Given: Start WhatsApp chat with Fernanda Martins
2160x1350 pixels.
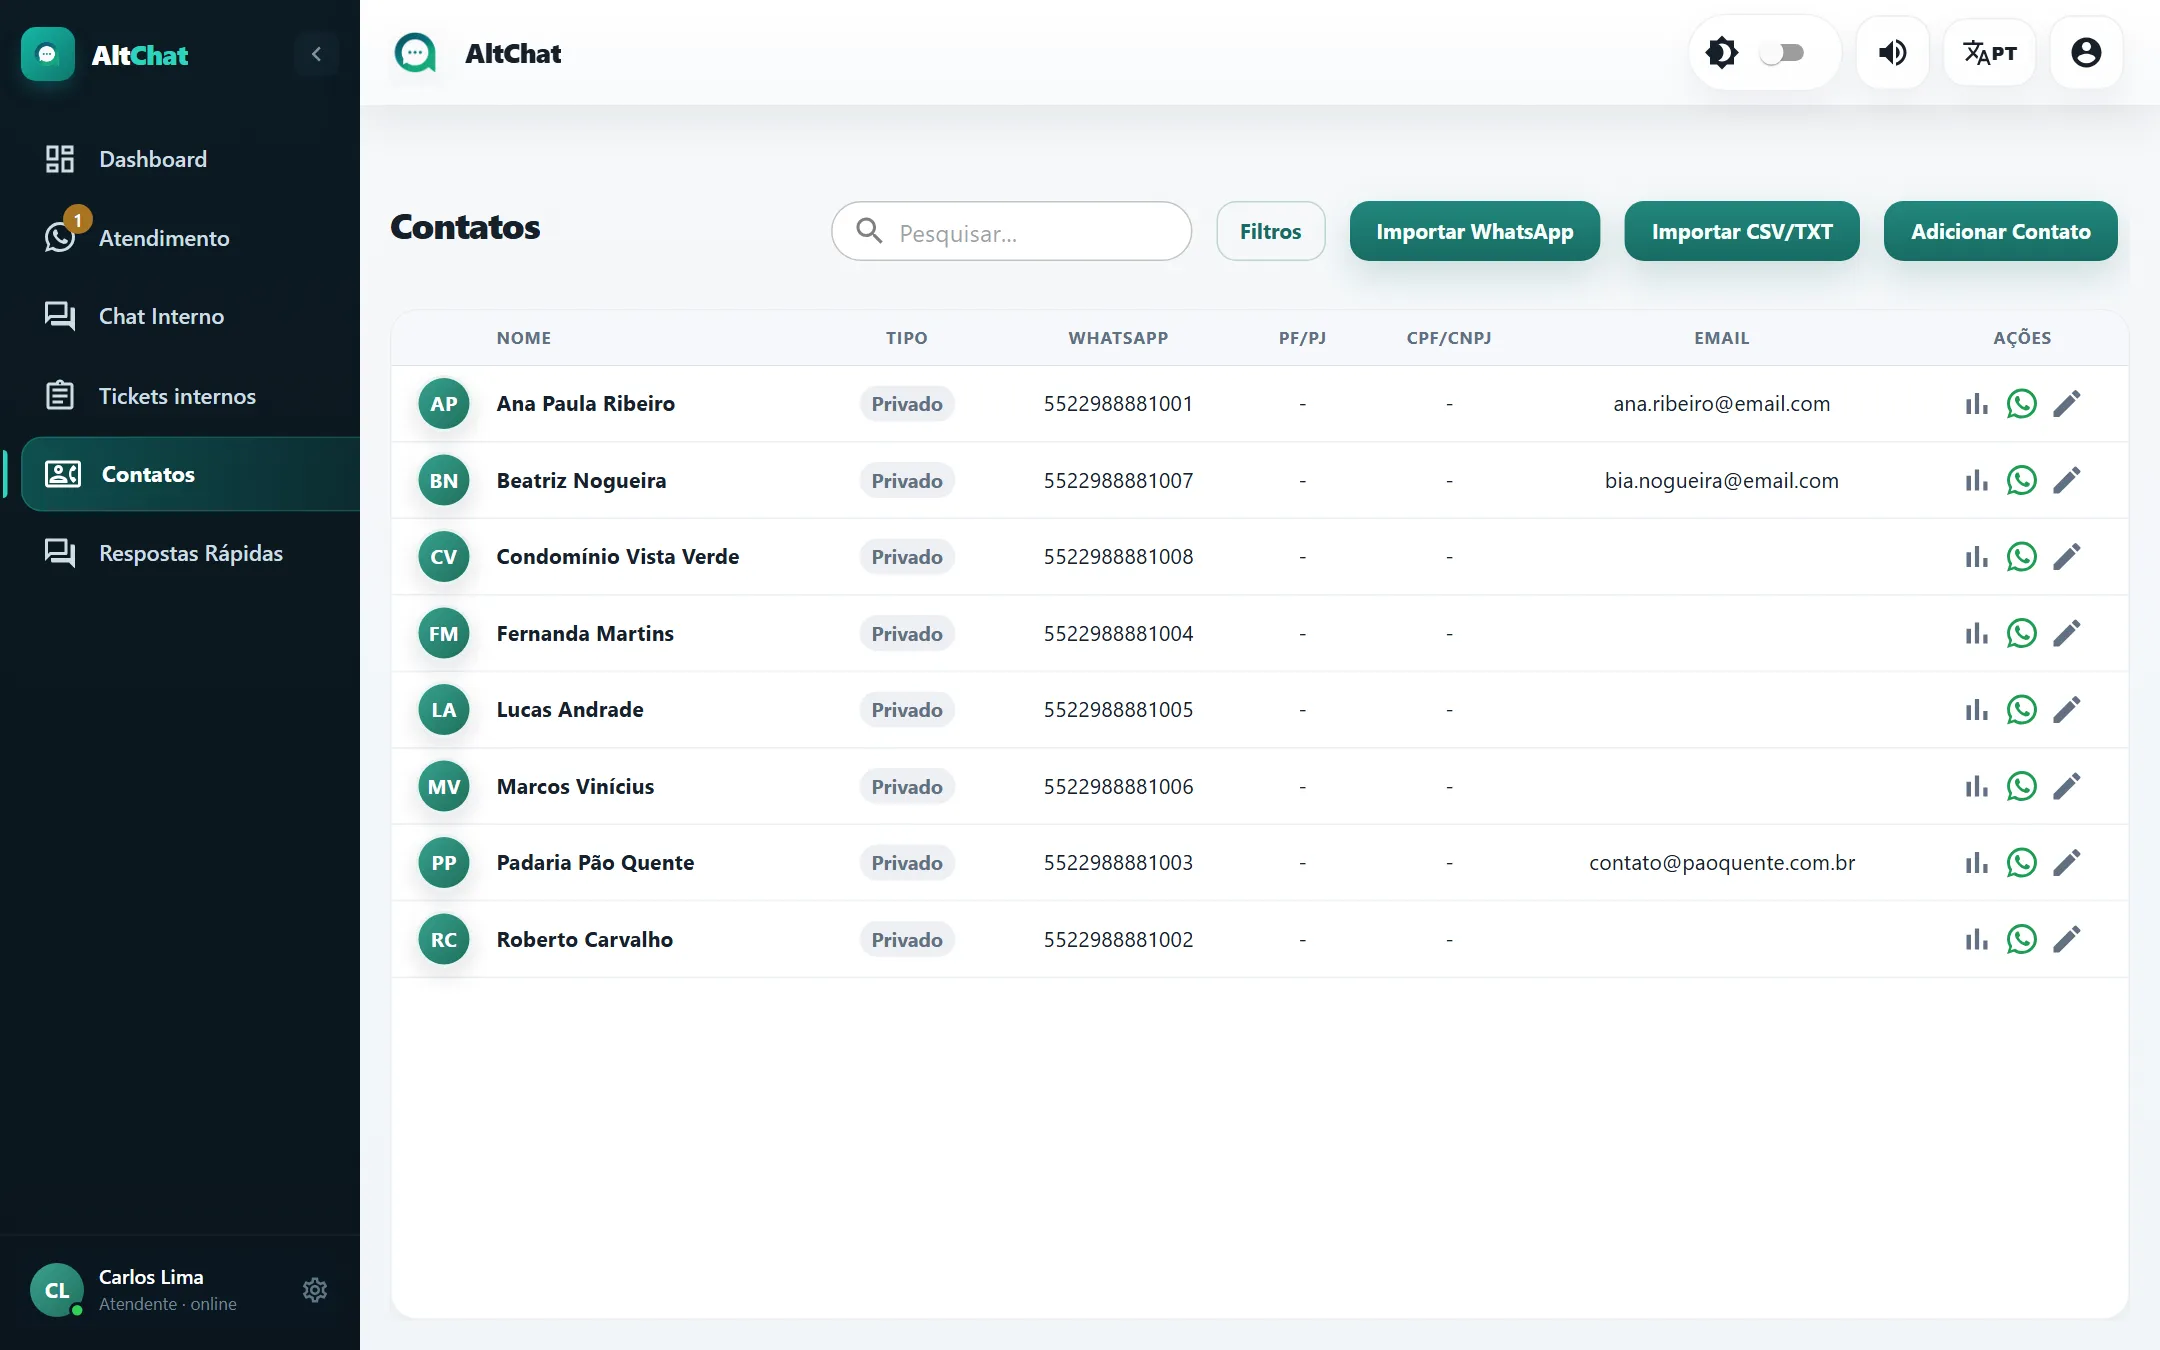Looking at the screenshot, I should click(x=2021, y=634).
